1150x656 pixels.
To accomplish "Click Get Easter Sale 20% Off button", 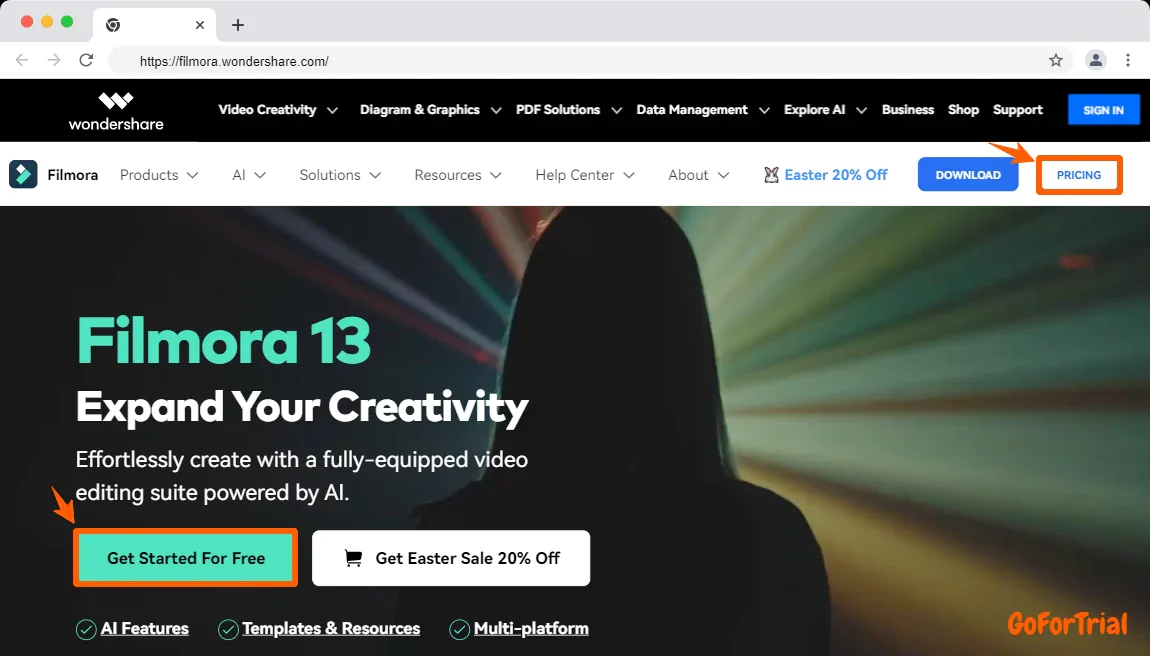I will point(451,558).
